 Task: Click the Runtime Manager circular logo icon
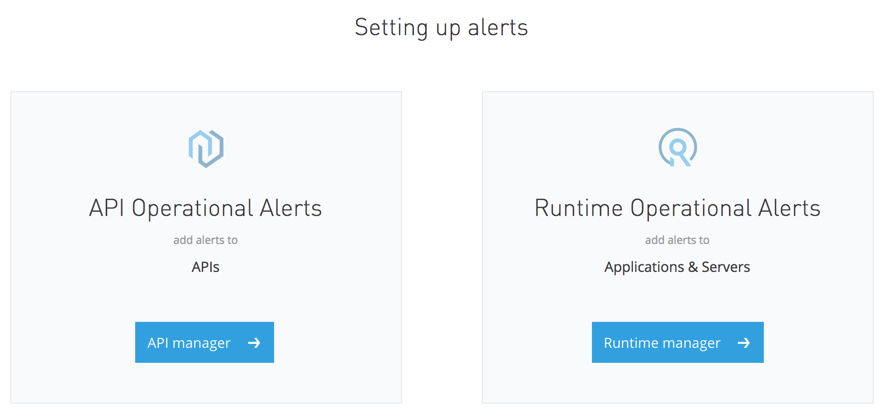678,148
